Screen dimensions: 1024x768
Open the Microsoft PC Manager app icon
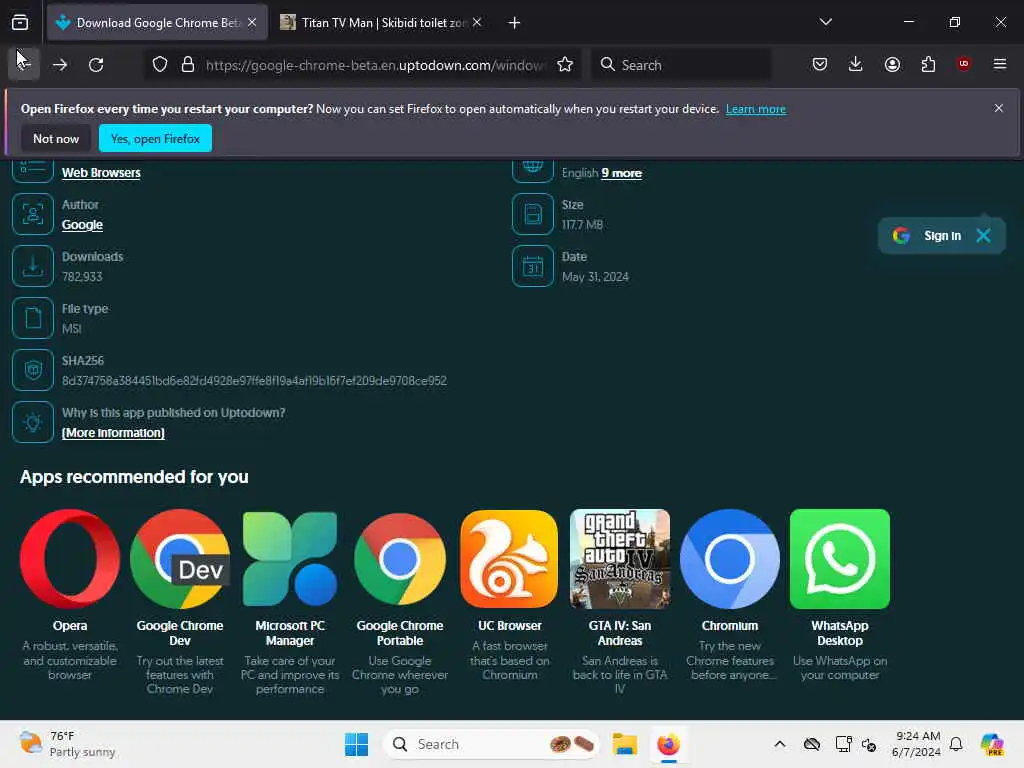pyautogui.click(x=290, y=559)
